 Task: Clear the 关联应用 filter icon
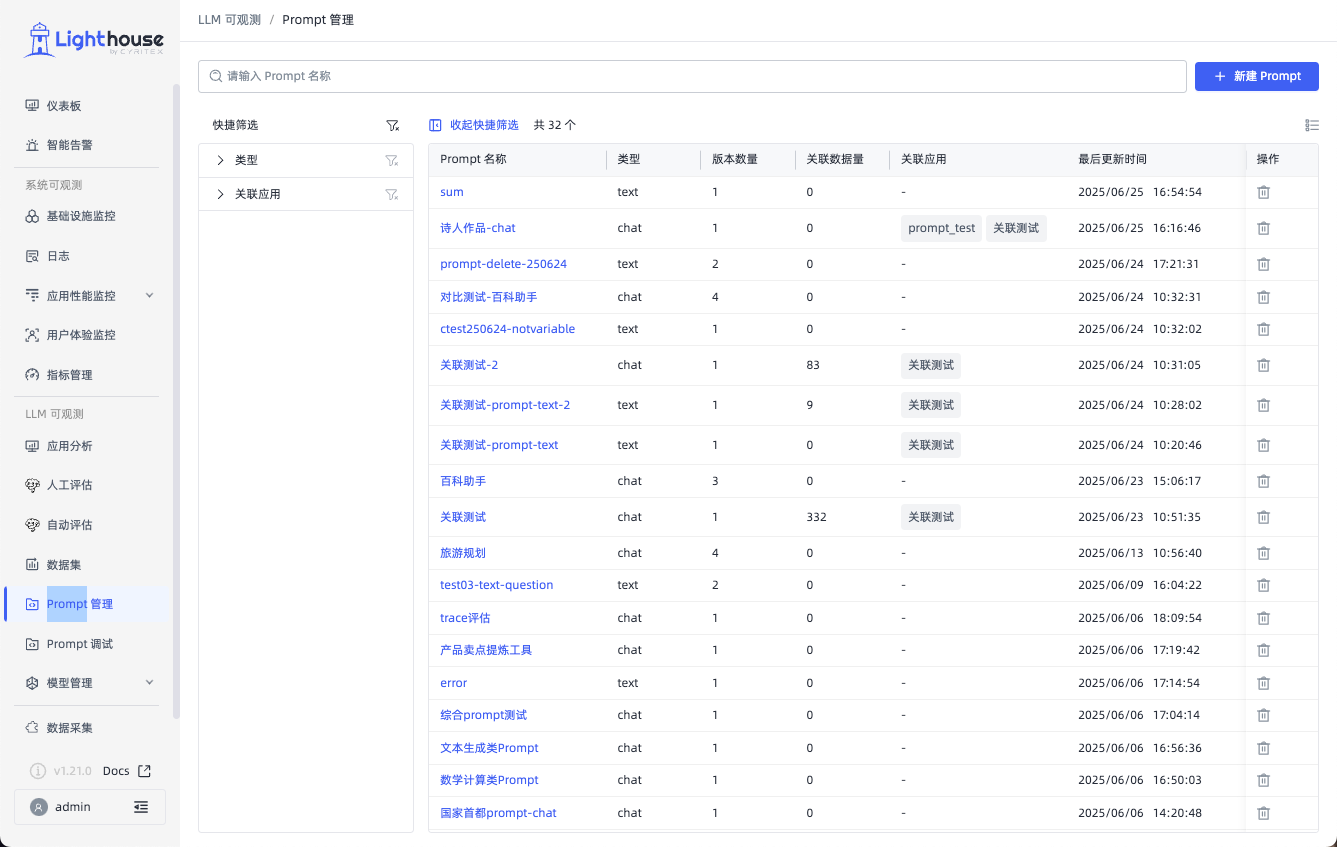[392, 194]
